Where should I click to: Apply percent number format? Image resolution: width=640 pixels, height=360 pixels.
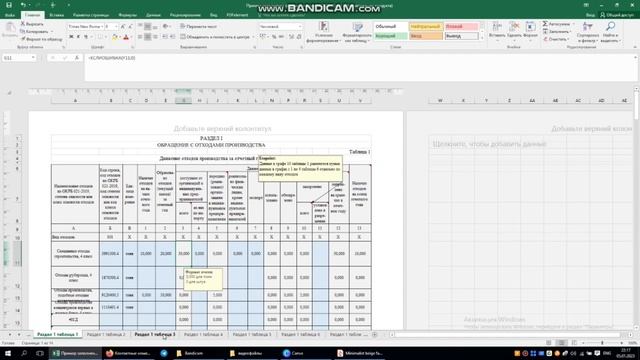point(274,37)
